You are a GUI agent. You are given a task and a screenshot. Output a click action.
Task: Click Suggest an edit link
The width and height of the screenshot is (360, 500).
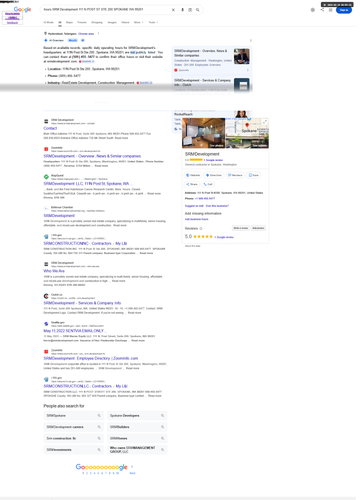[x=194, y=206]
